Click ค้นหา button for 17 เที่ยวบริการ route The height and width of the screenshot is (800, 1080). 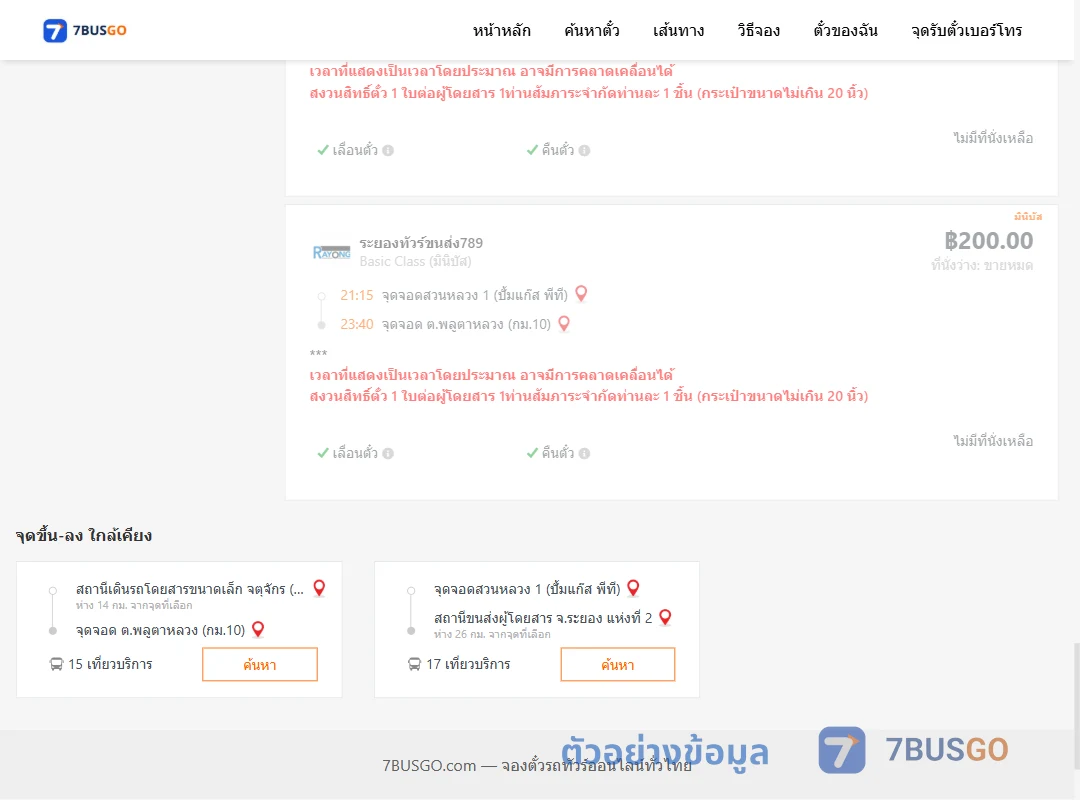tap(618, 664)
